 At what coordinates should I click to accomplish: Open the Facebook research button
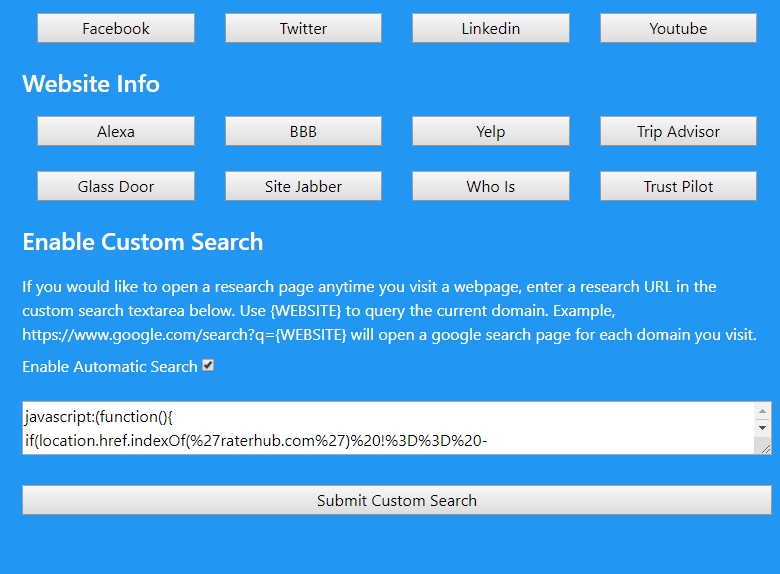point(116,28)
